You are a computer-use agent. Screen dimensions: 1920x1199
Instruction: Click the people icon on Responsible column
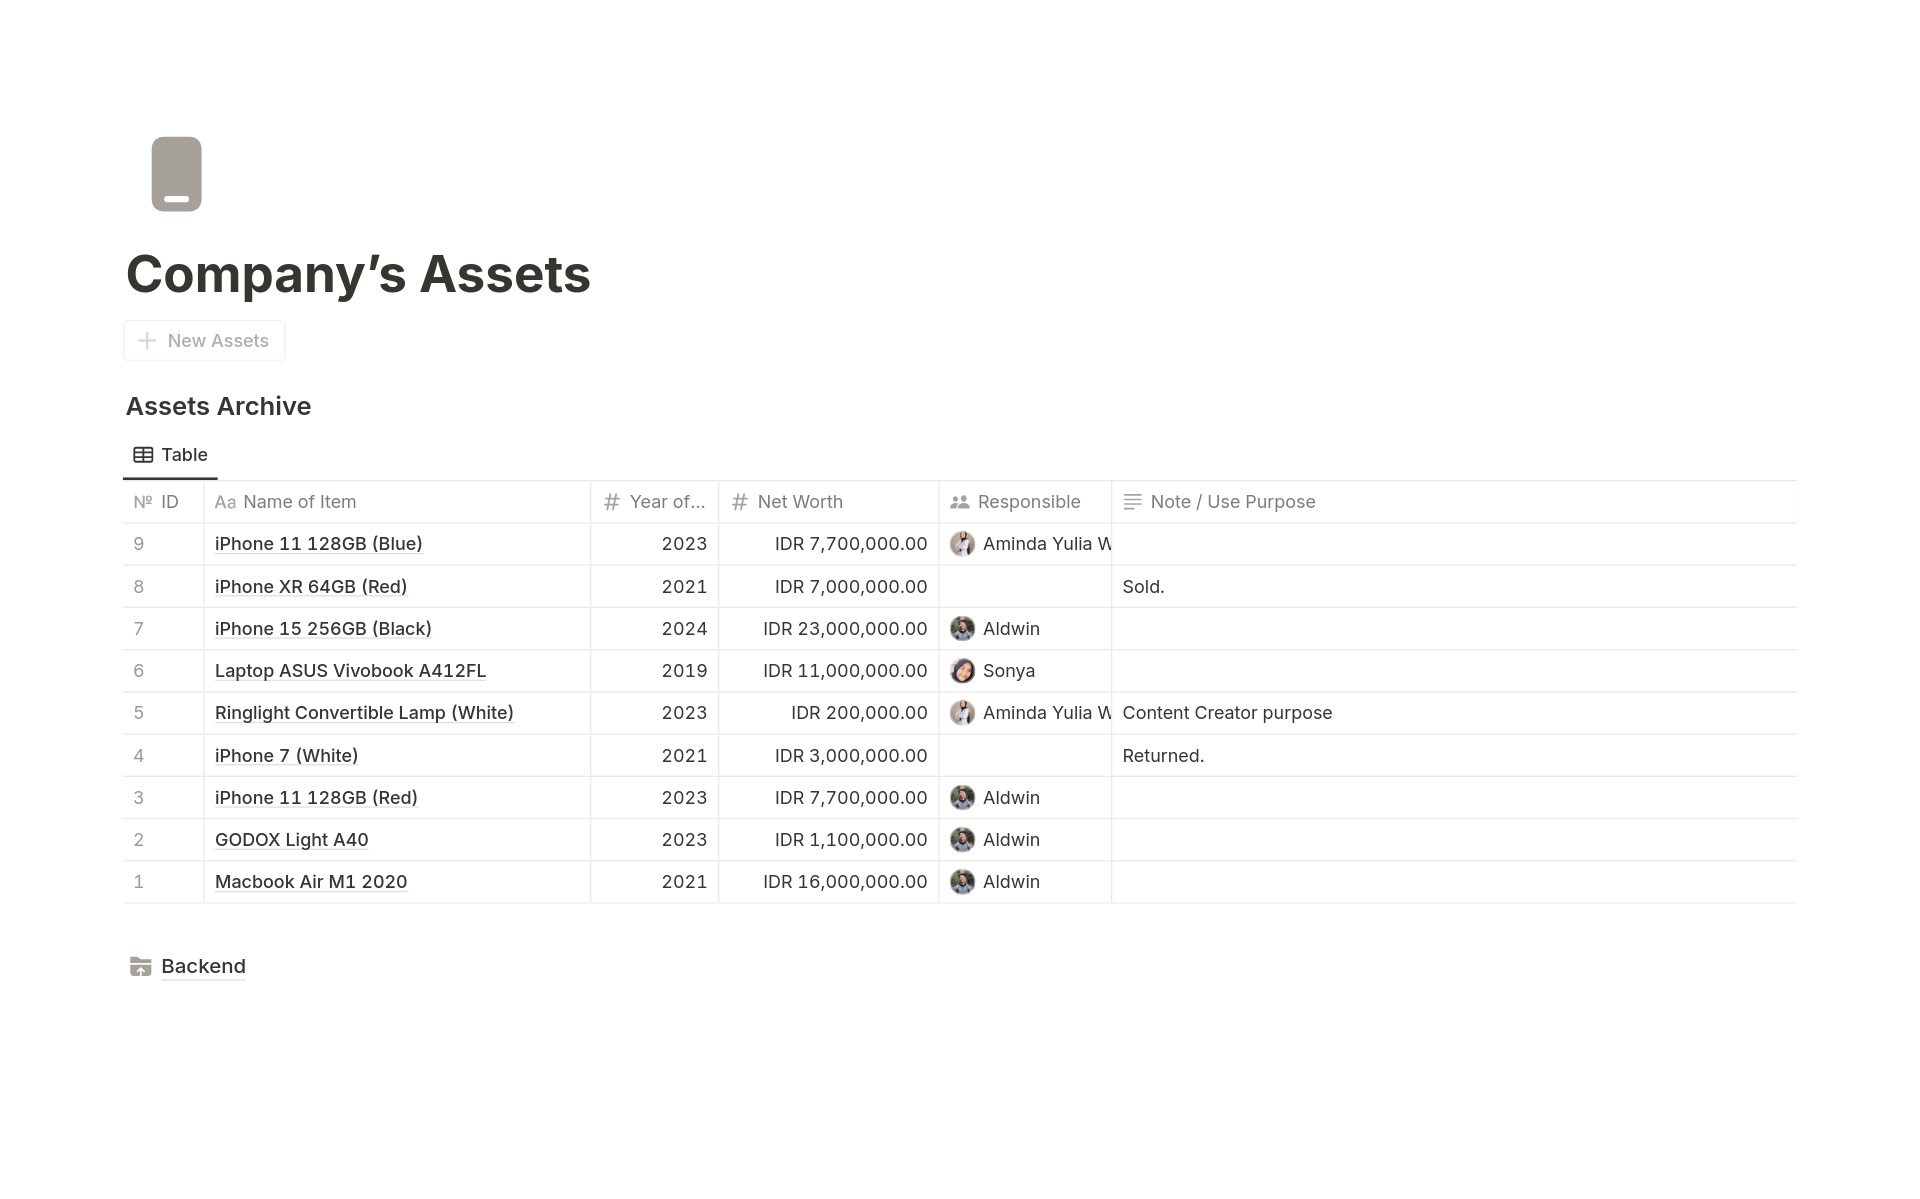click(961, 502)
